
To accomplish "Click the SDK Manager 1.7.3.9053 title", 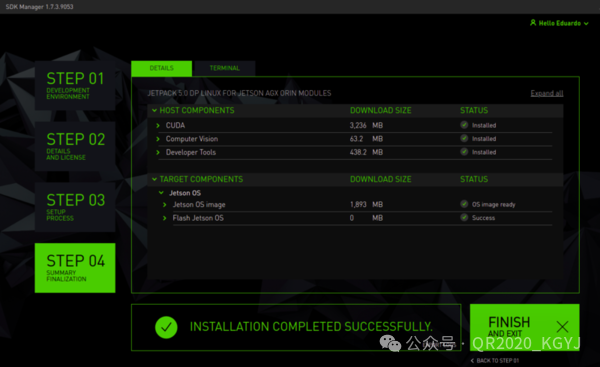I will (39, 7).
